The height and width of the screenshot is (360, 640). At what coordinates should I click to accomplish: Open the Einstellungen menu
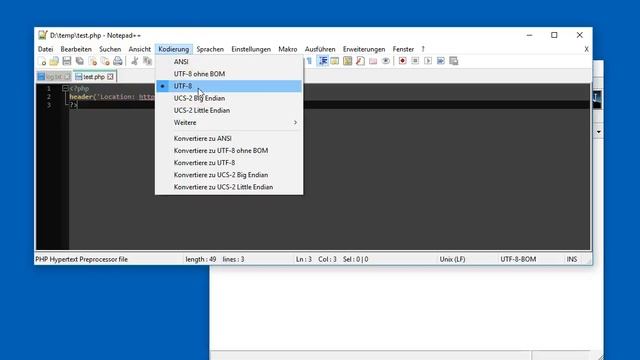point(251,49)
